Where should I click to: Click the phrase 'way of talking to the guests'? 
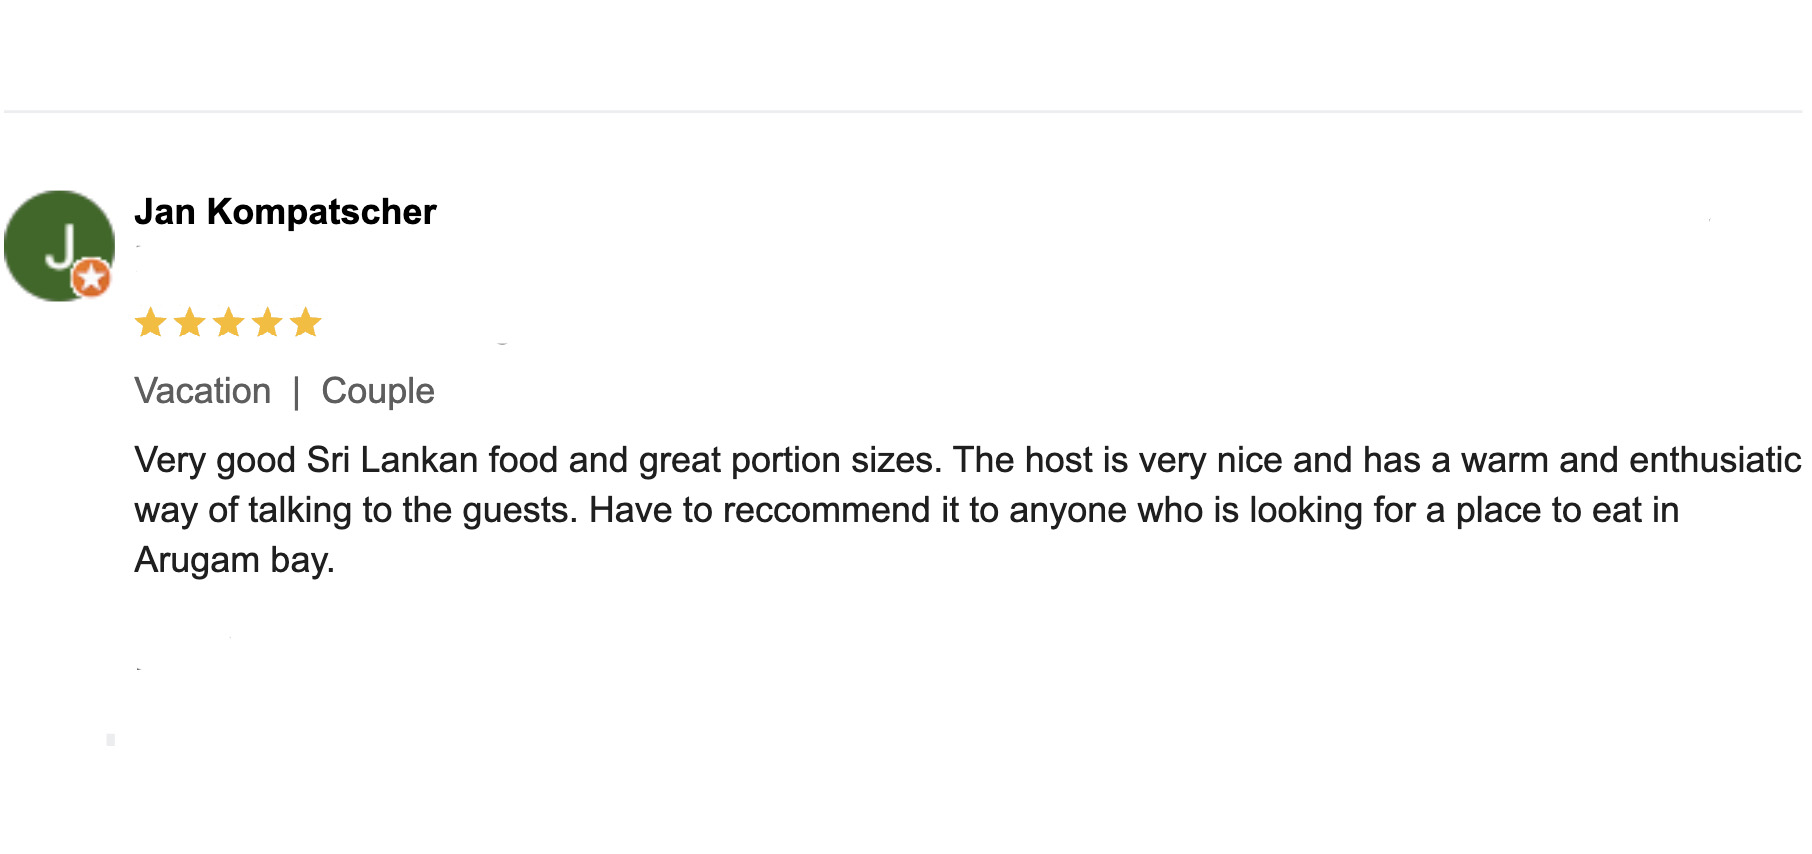pos(356,510)
